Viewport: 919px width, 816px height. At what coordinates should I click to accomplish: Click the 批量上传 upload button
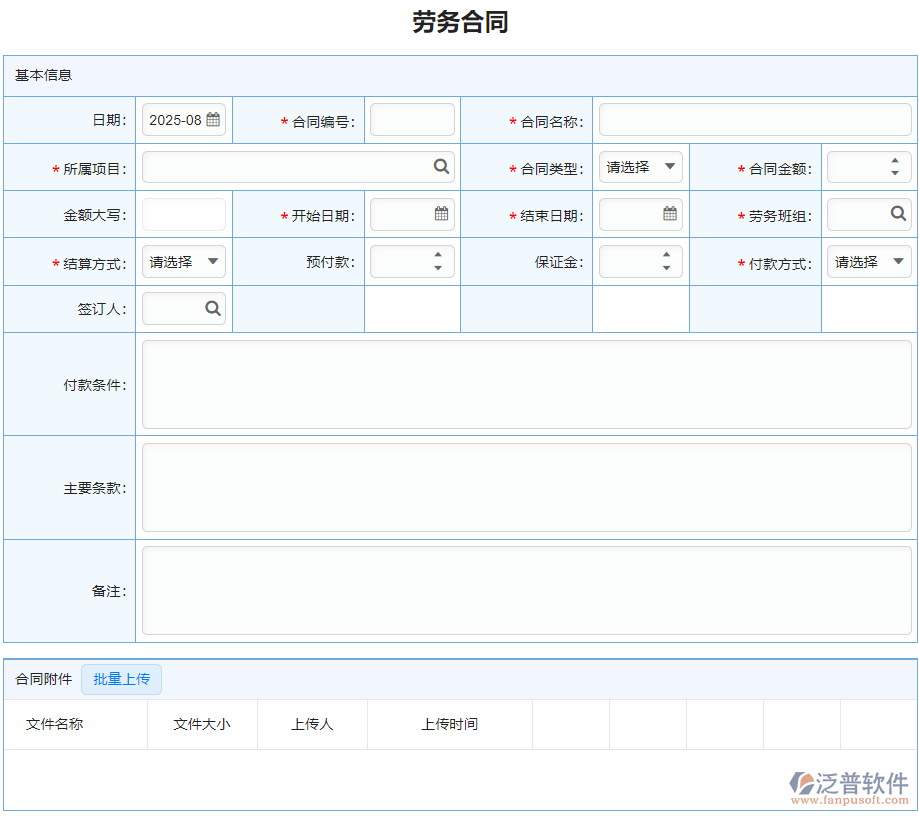(x=121, y=679)
